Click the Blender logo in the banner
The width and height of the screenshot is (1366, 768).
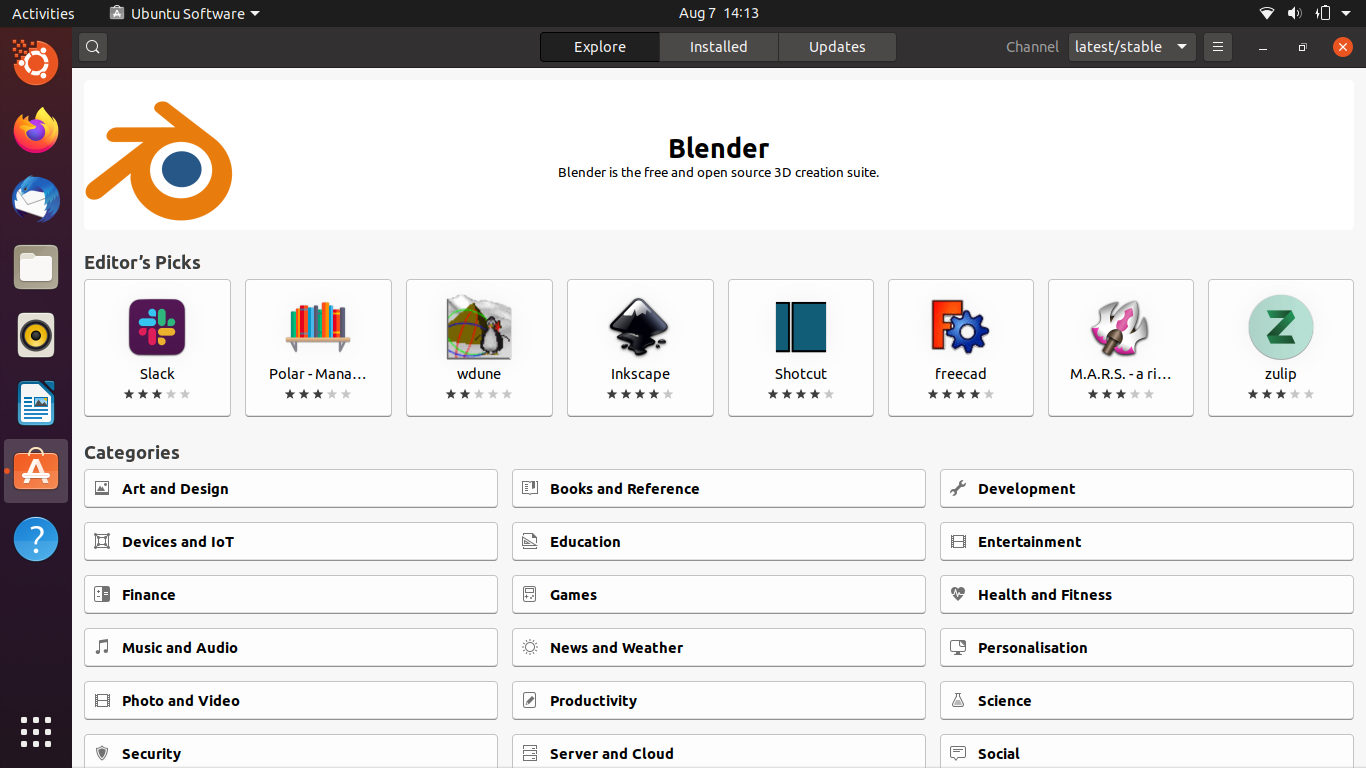pos(159,162)
